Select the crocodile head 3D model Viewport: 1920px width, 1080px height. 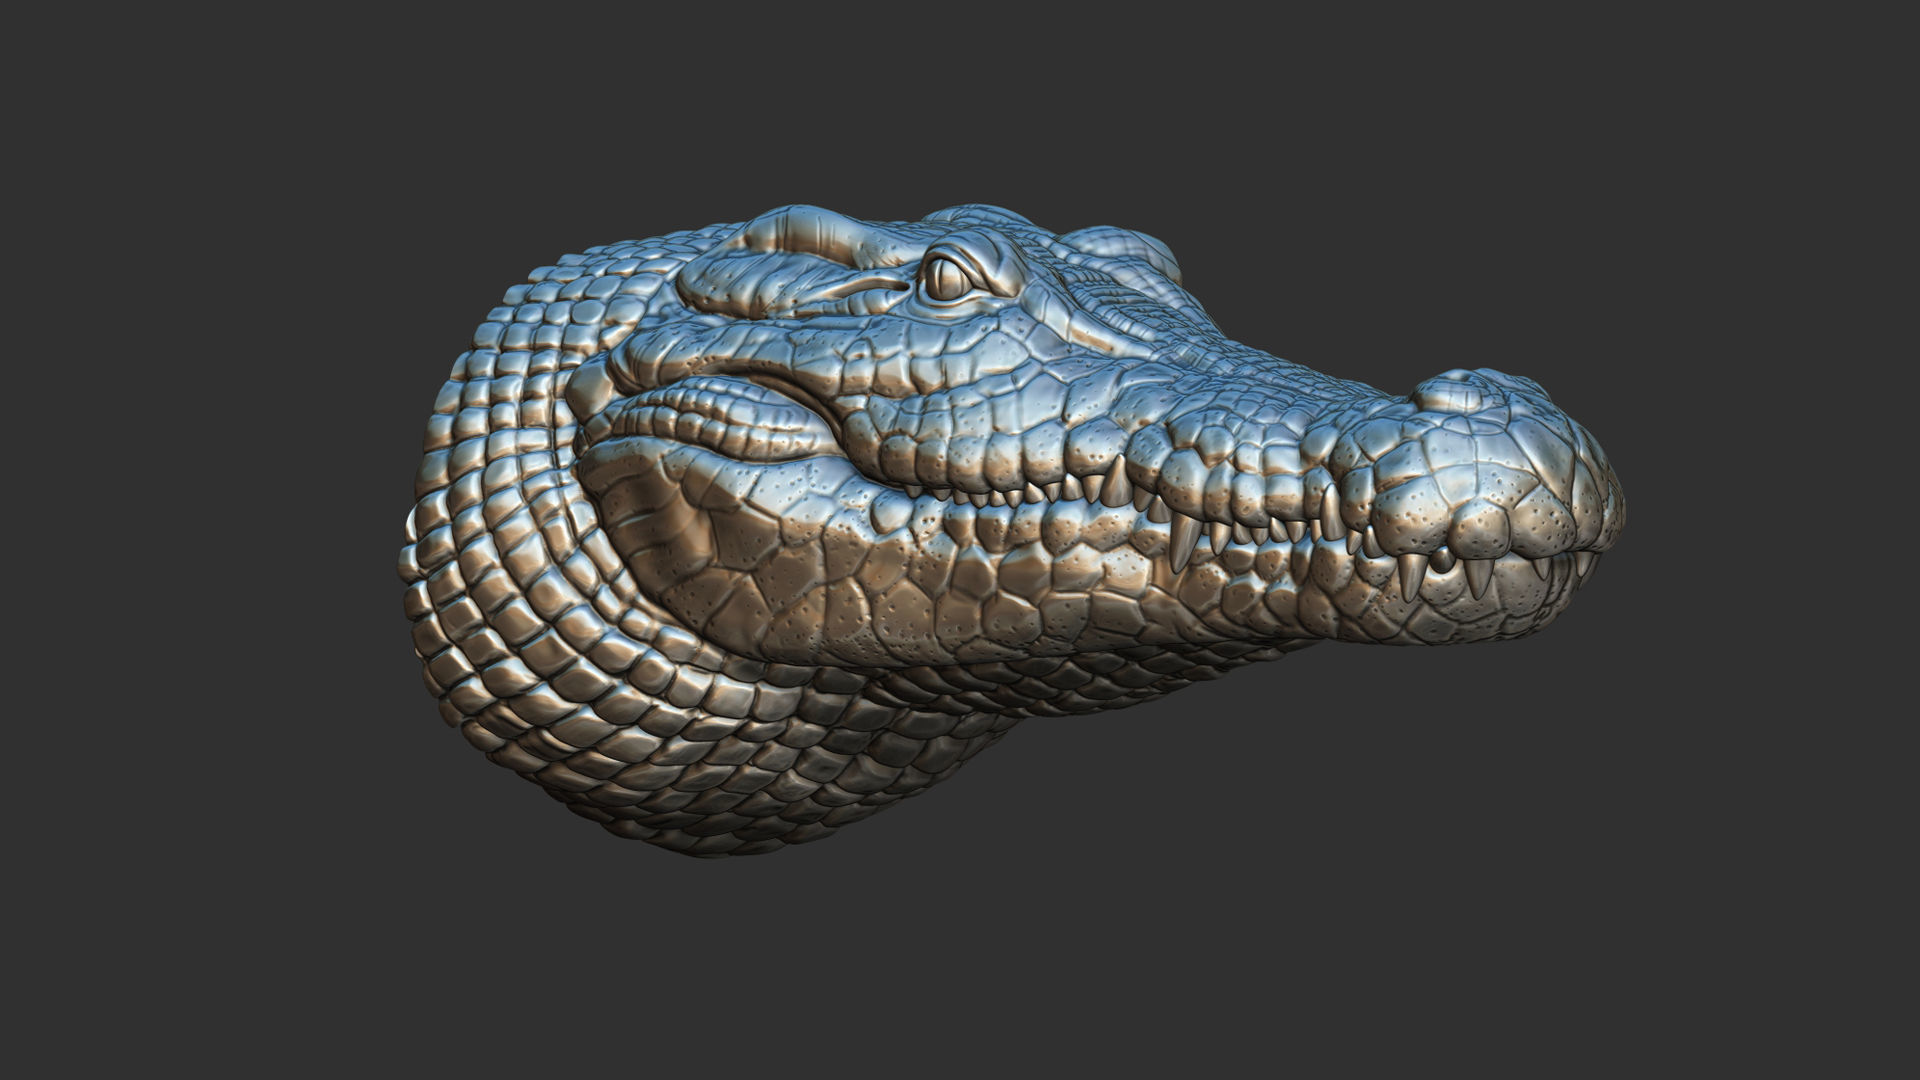coord(1010,530)
